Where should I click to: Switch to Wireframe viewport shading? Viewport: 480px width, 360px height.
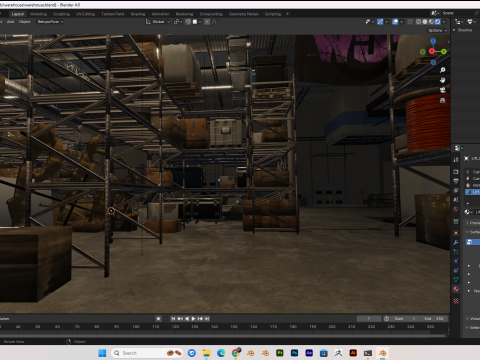click(418, 22)
